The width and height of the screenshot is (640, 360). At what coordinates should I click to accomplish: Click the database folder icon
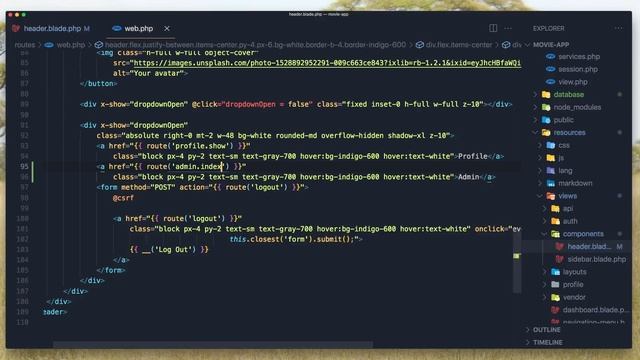(x=546, y=95)
